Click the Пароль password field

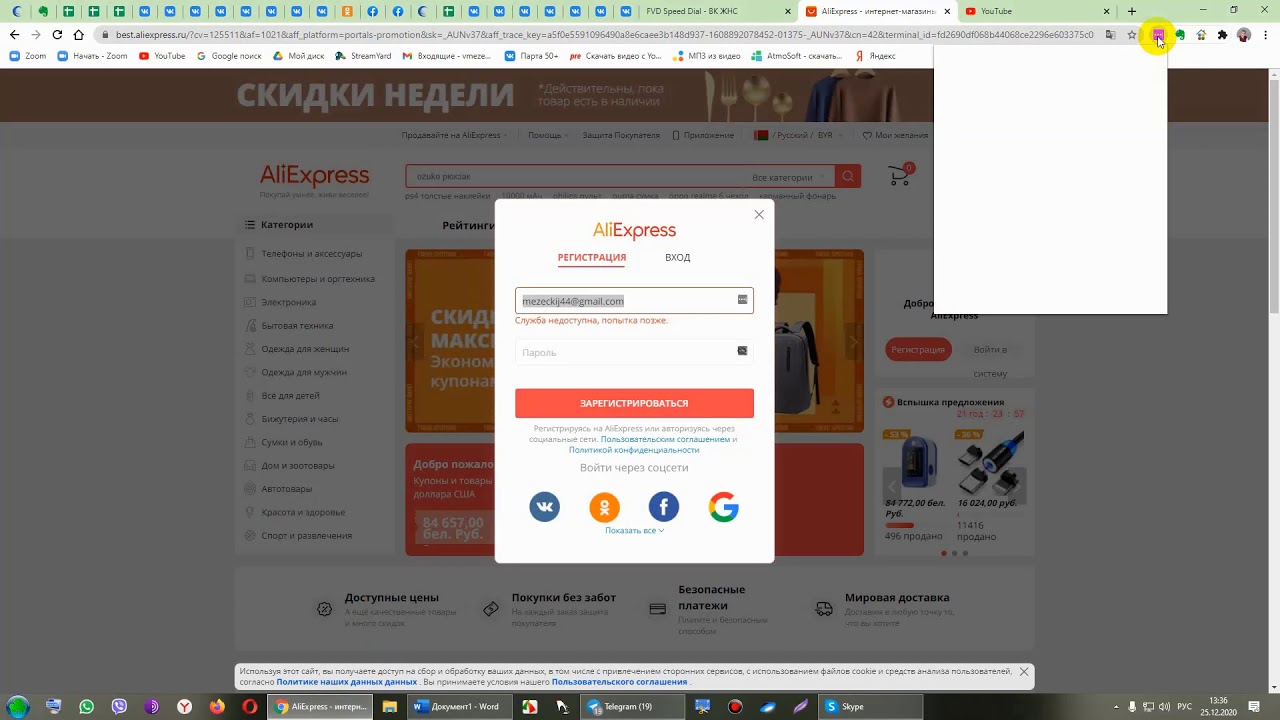pyautogui.click(x=634, y=352)
